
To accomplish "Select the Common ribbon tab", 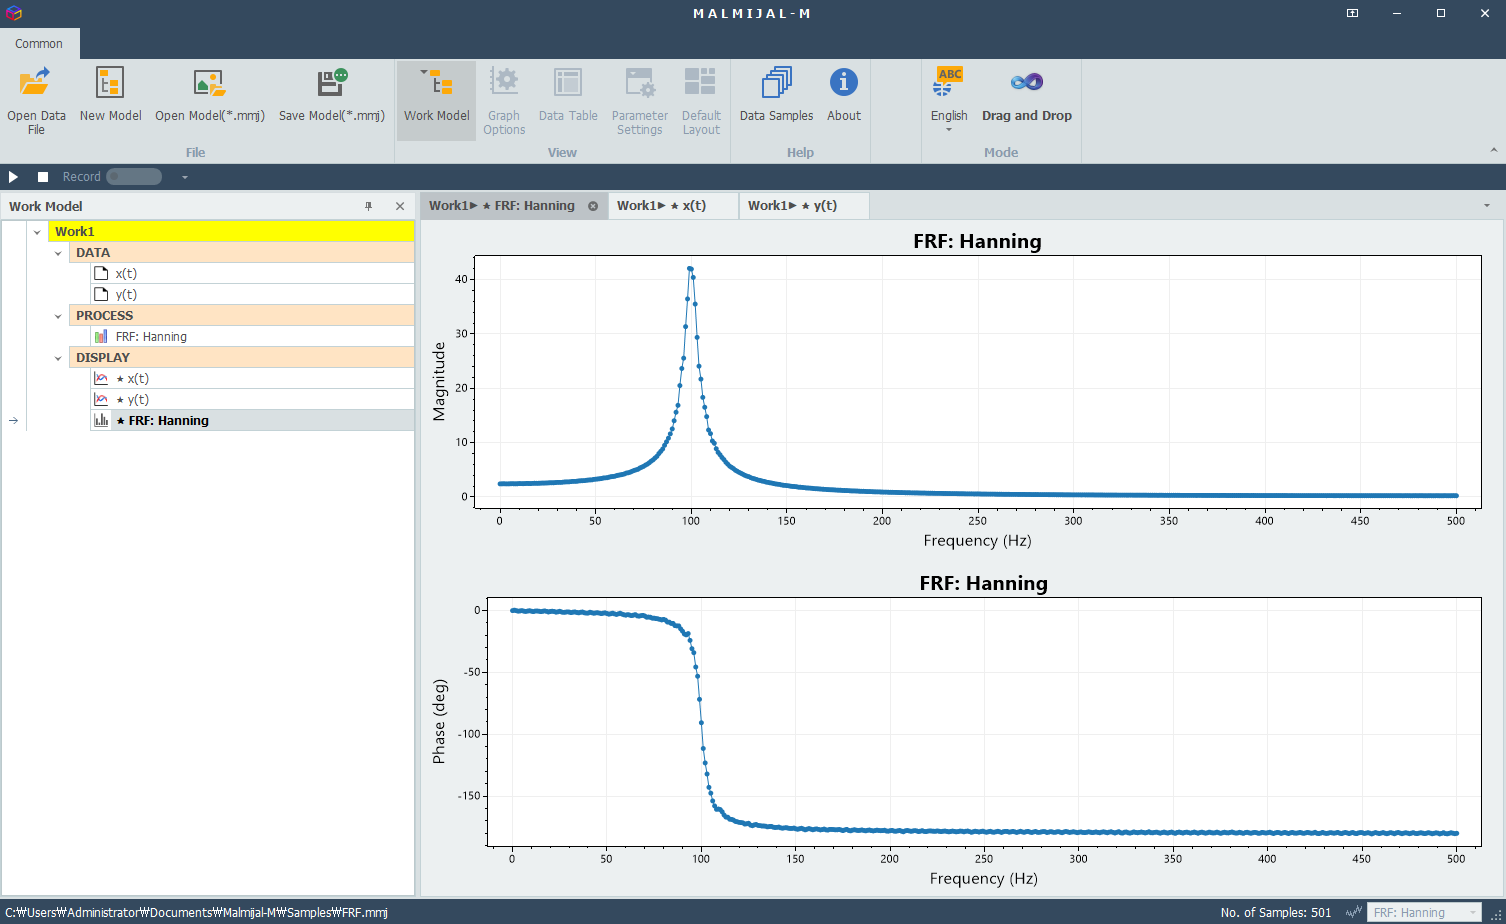I will (39, 44).
